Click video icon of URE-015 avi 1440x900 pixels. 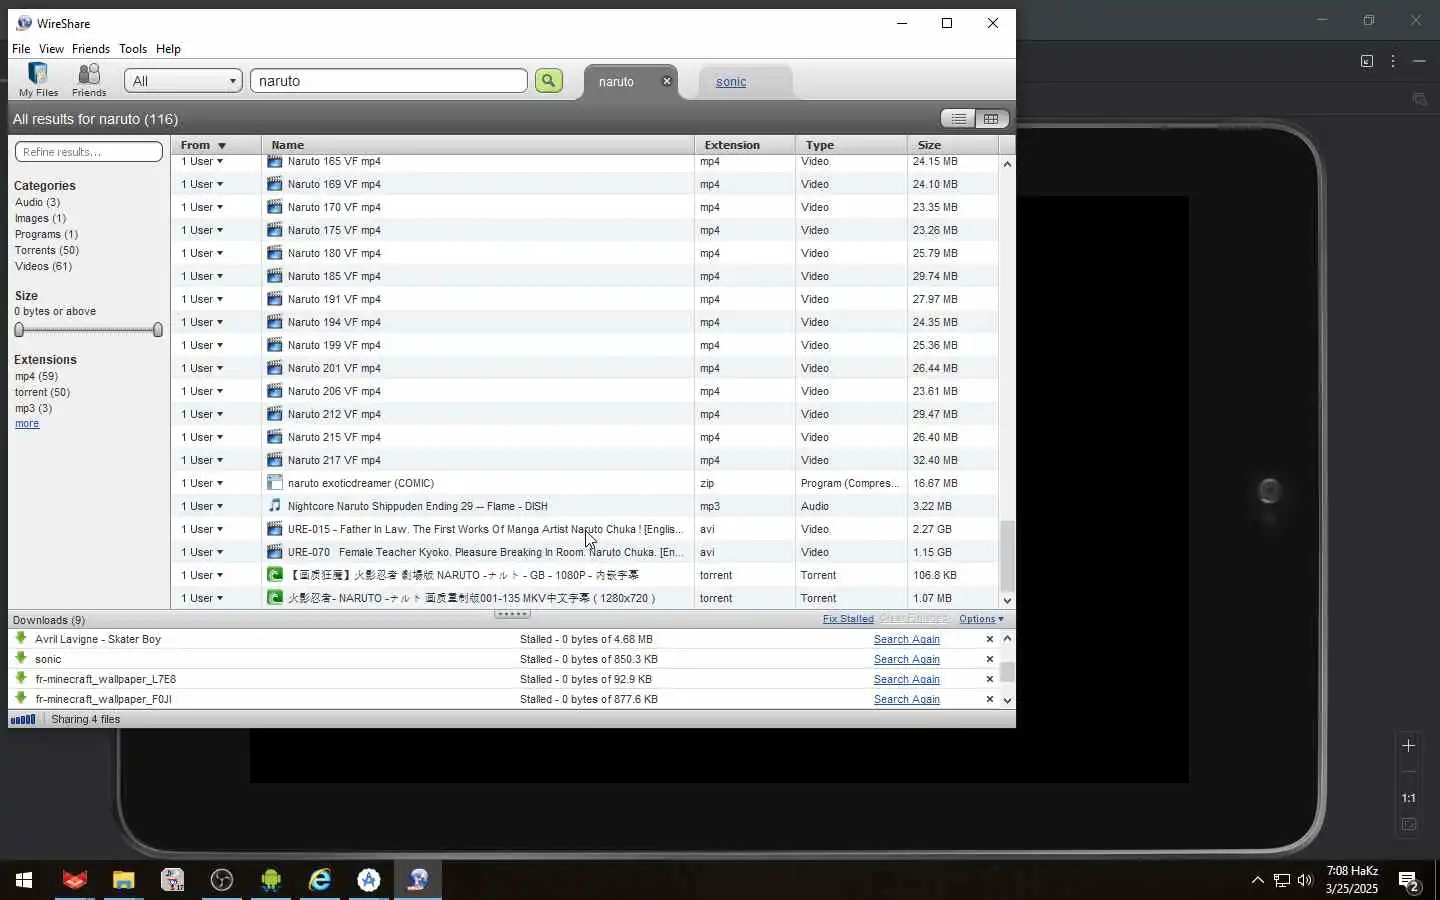pyautogui.click(x=275, y=529)
